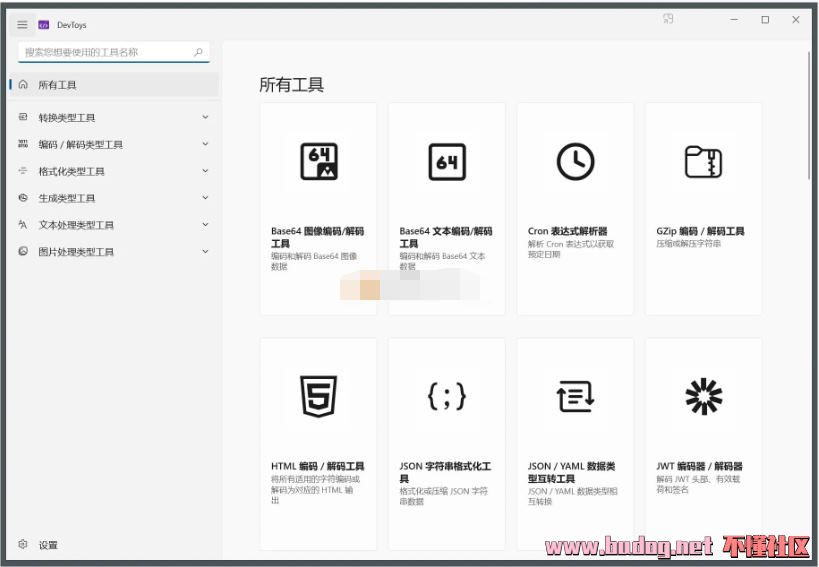The height and width of the screenshot is (567, 819).
Task: Open 设置 at sidebar bottom
Action: (114, 545)
